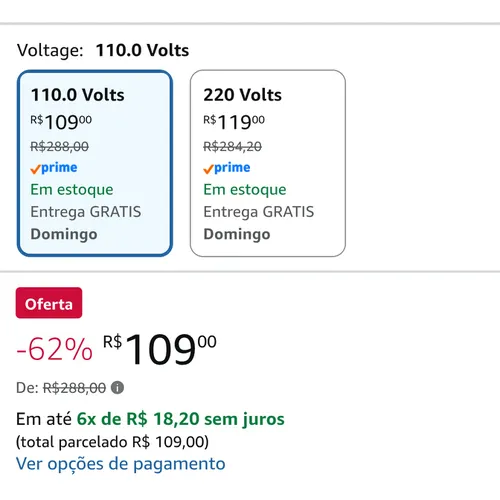The width and height of the screenshot is (500, 500).
Task: Tap the strikethrough R$288,00 in 110.0 Volts card
Action: 60,146
